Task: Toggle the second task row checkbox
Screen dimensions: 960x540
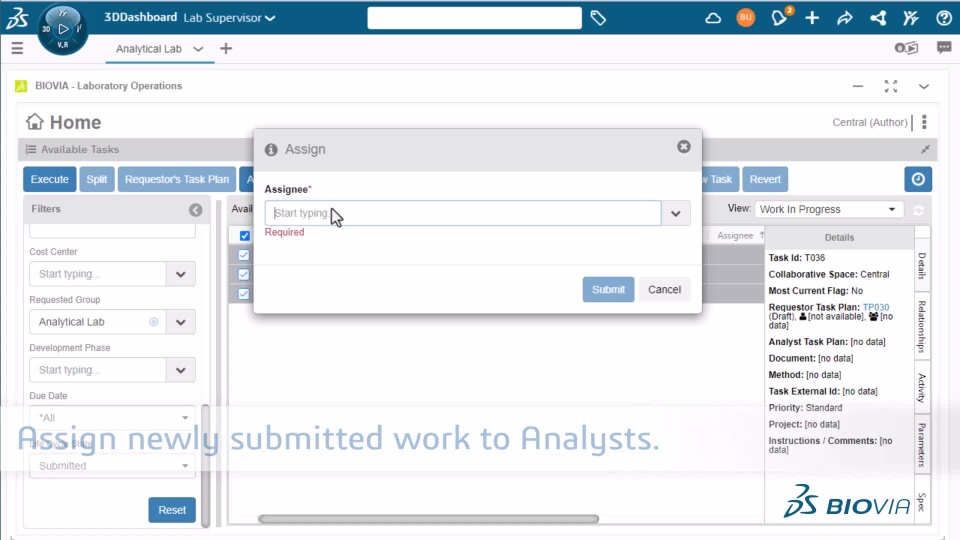Action: (x=244, y=274)
